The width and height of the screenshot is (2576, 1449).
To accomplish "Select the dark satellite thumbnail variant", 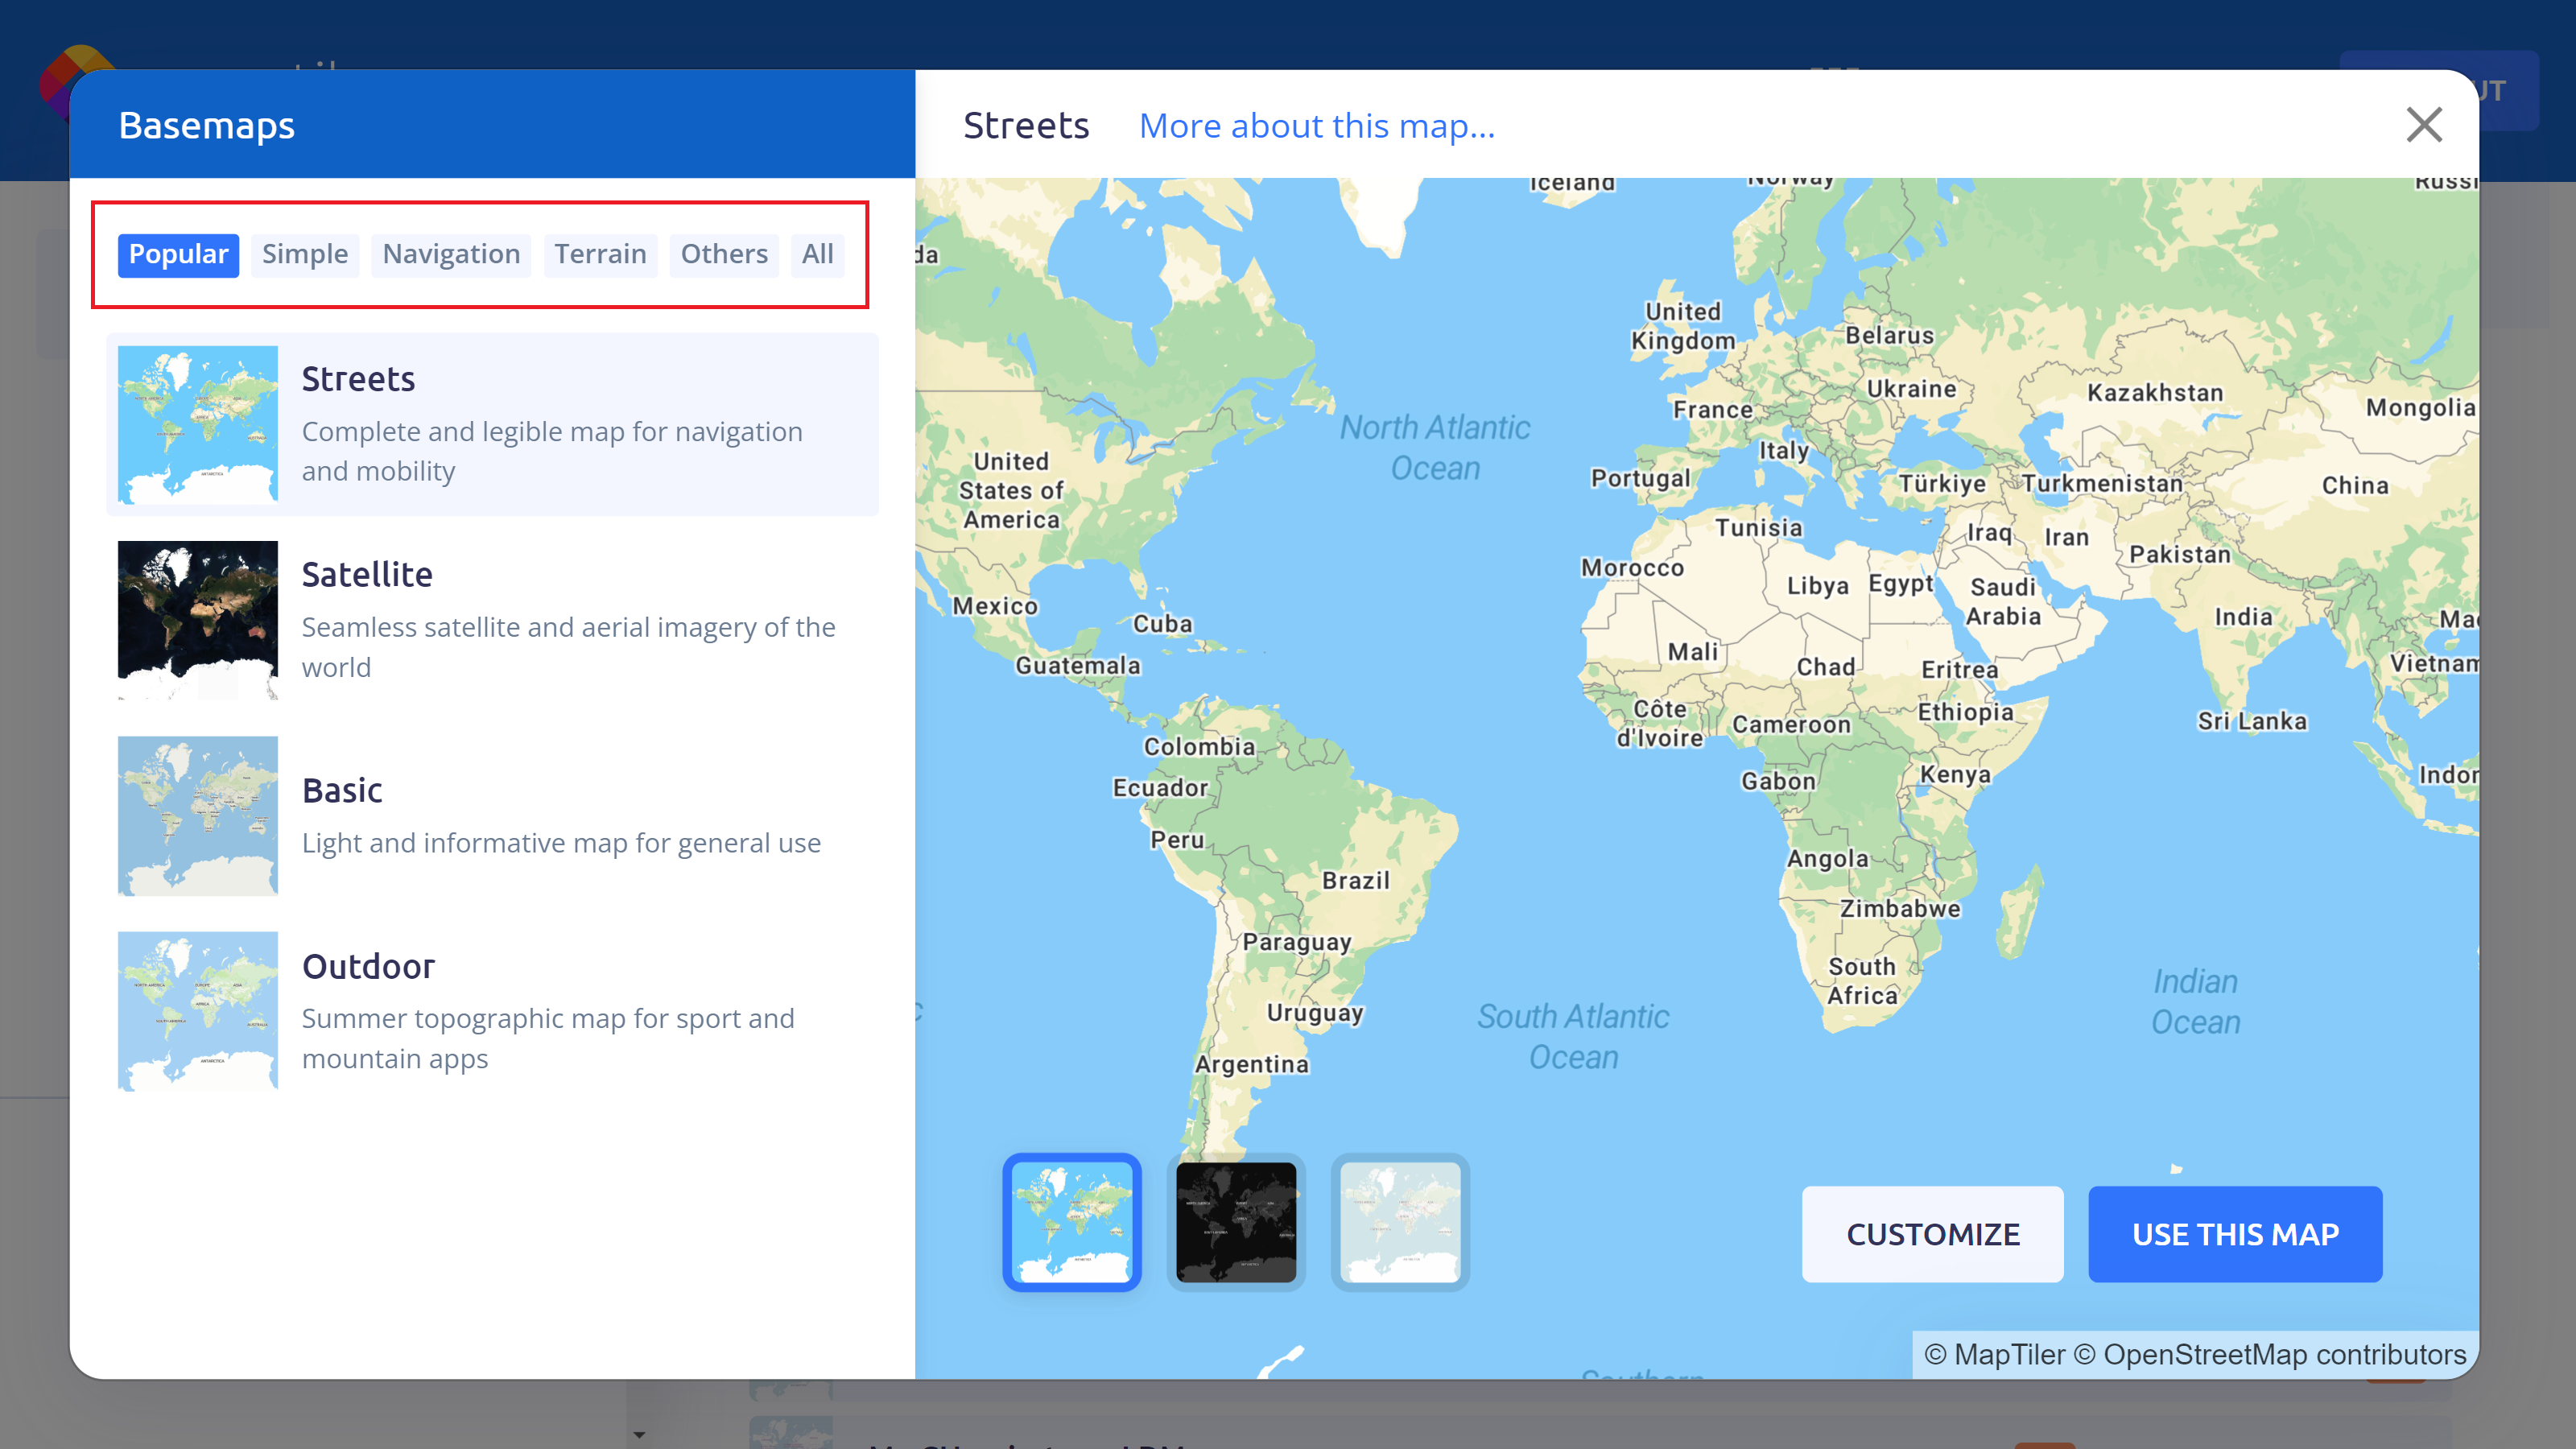I will [1233, 1220].
